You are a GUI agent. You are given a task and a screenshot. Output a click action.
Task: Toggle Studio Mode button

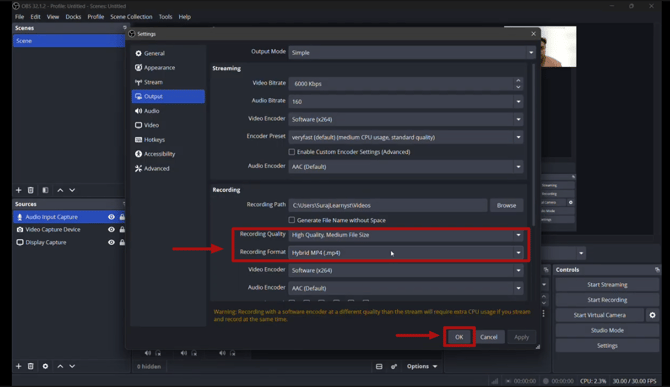click(607, 331)
